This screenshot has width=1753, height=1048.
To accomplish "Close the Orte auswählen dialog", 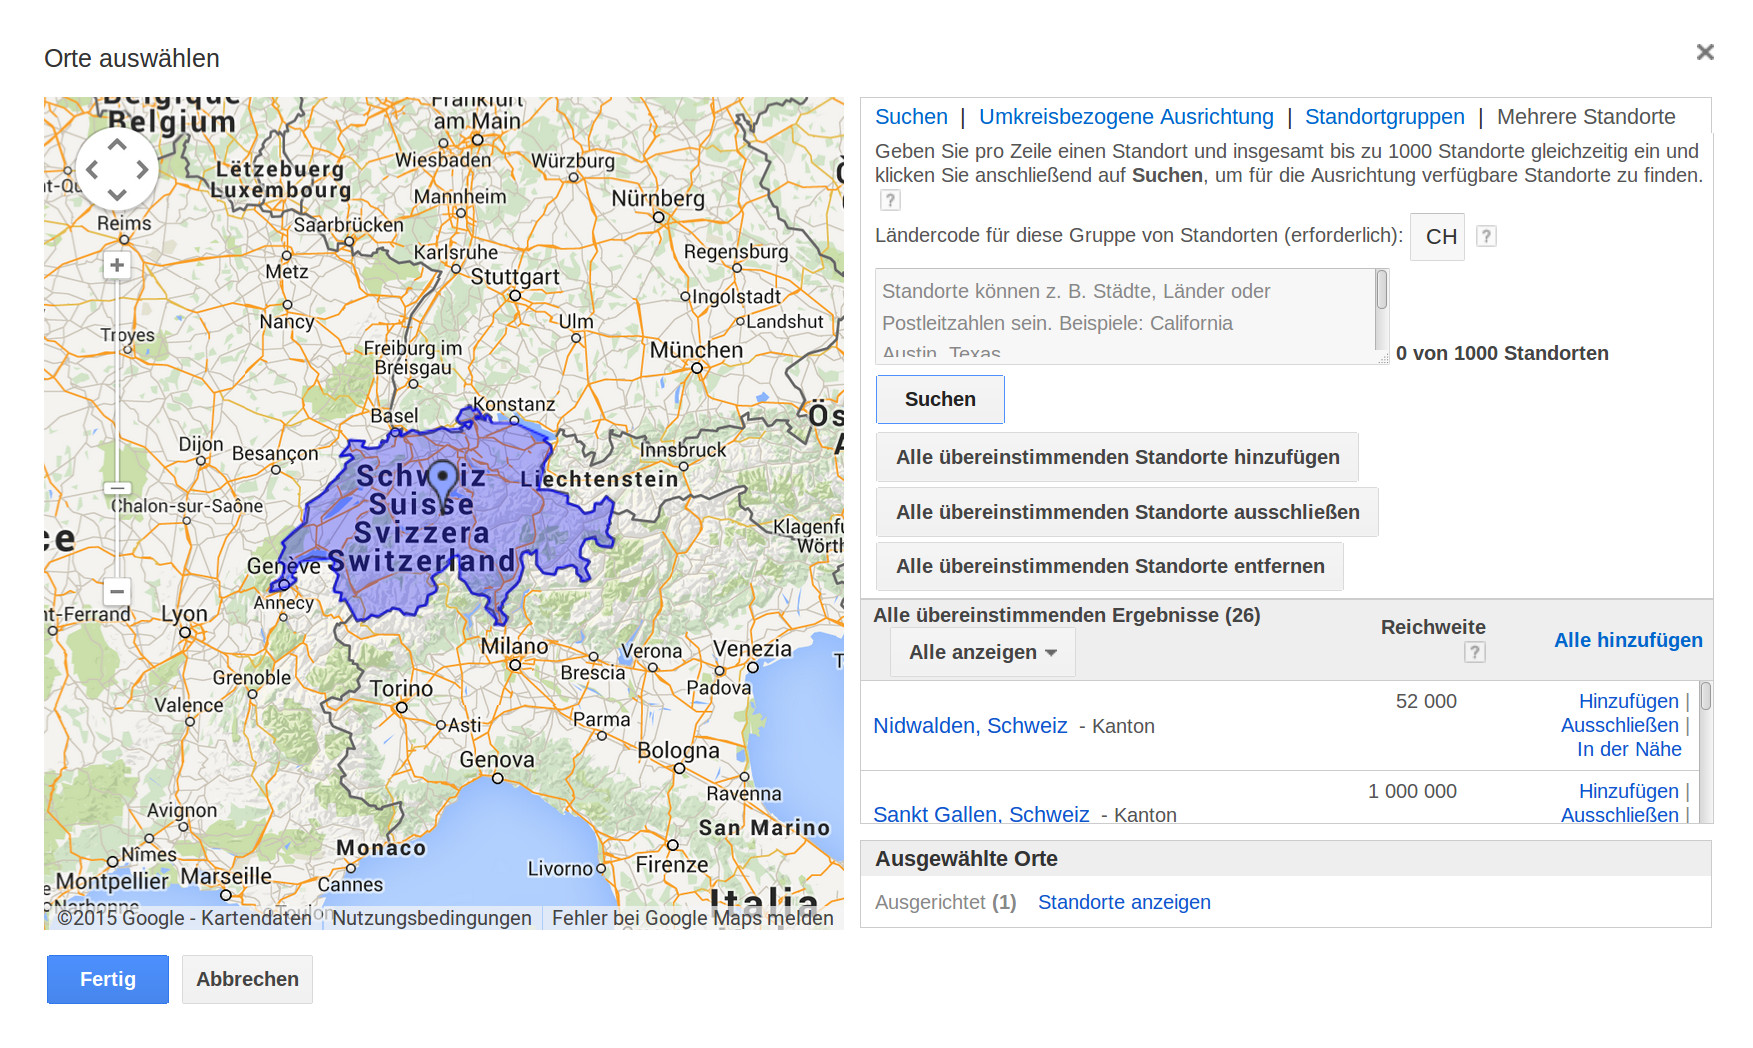I will click(1705, 52).
